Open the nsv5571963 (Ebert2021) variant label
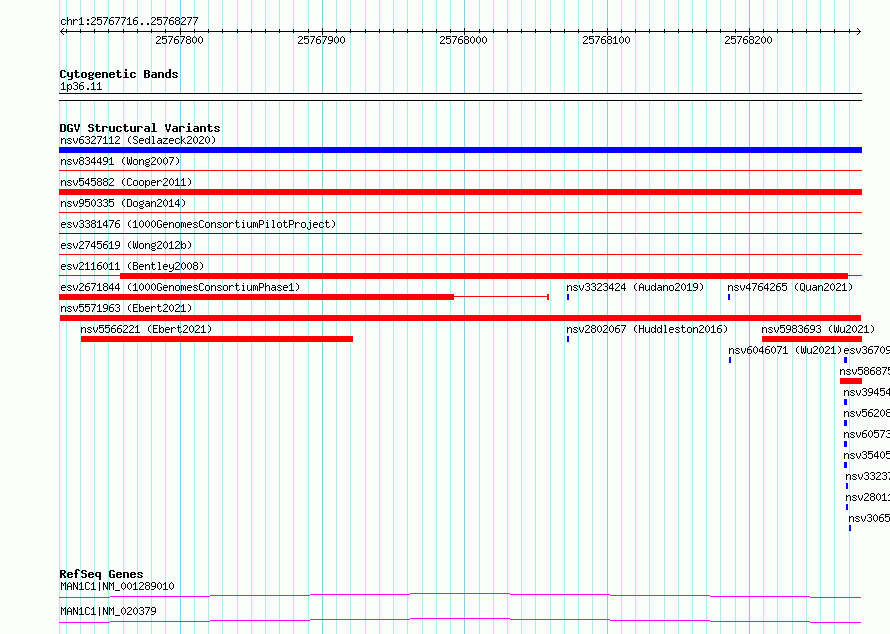 click(x=126, y=308)
